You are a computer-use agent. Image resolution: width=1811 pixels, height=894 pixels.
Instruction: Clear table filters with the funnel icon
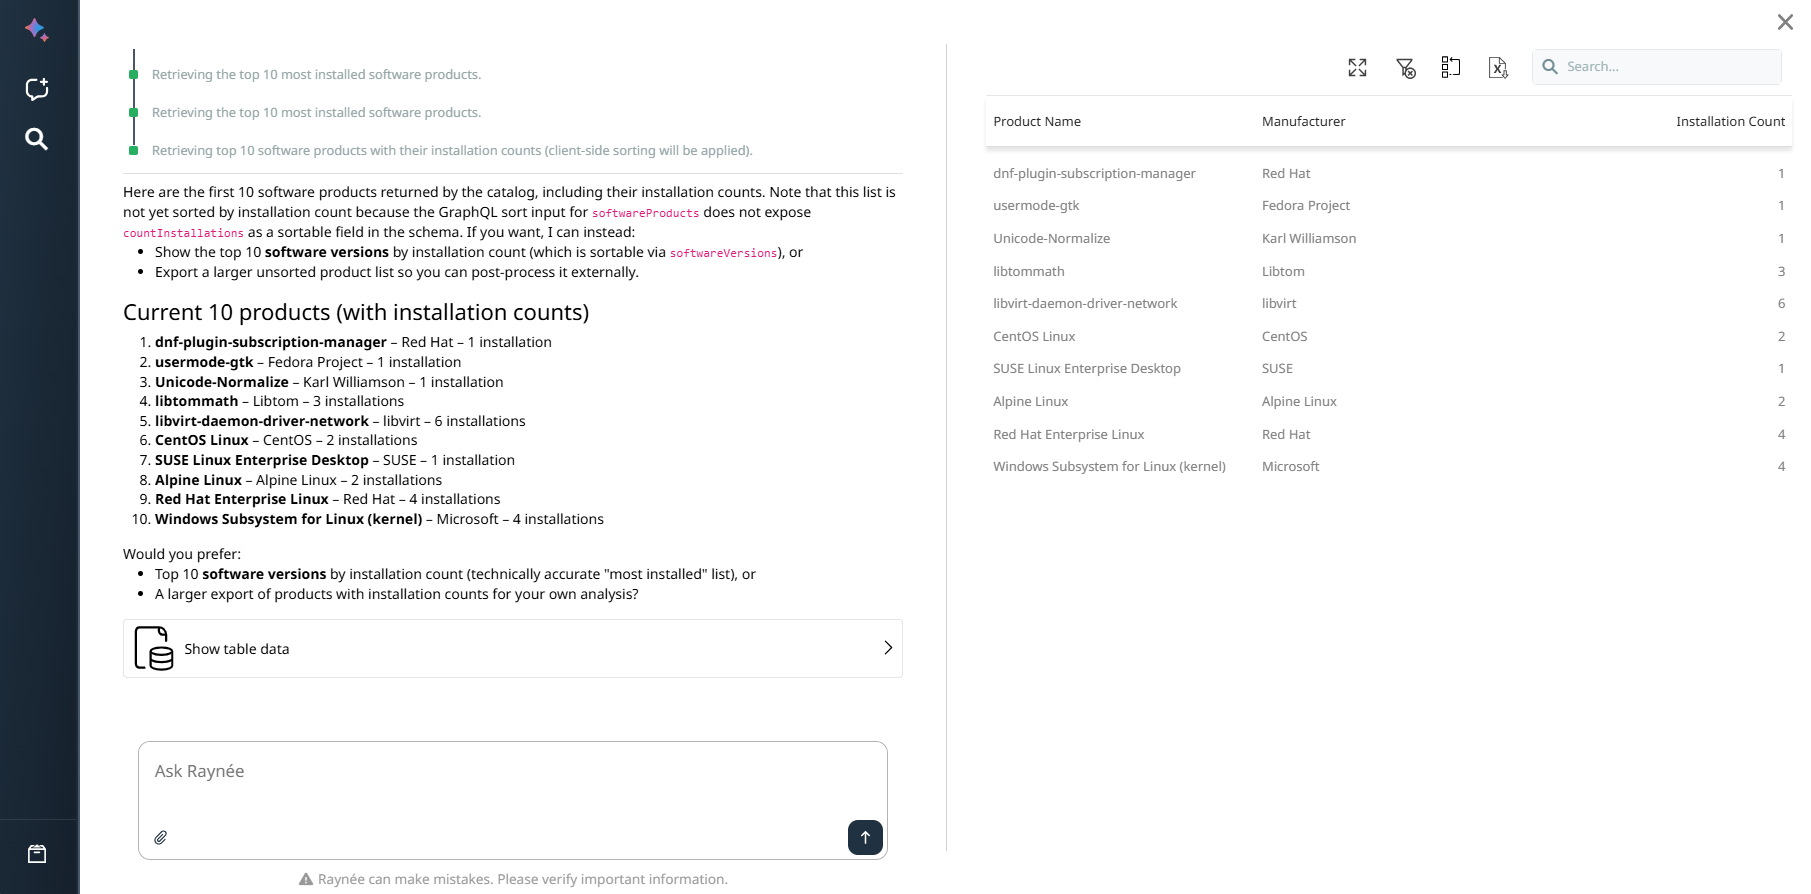(1405, 67)
